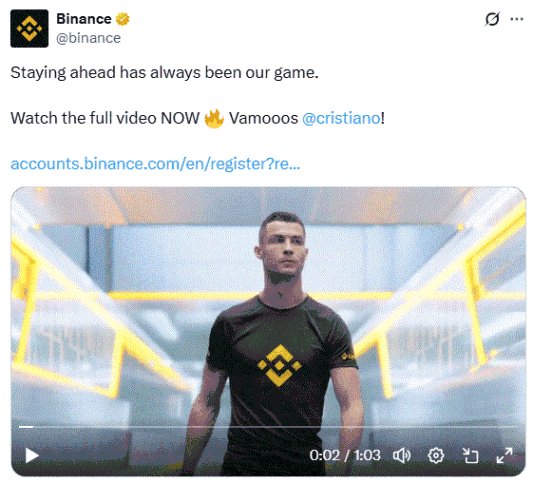
Task: Play the video with the play button
Action: 32,456
